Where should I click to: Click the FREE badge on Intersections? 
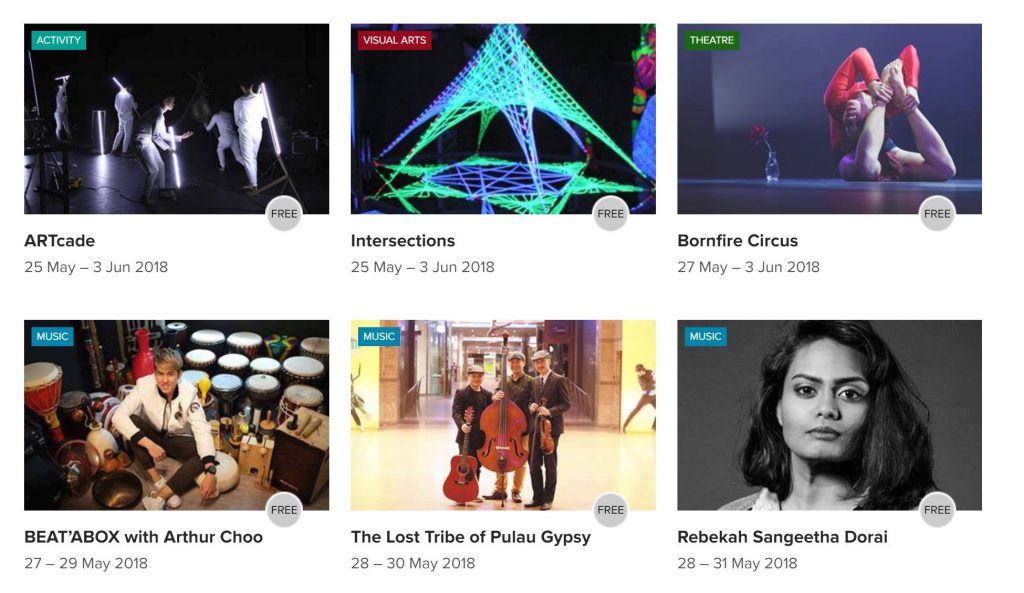(x=611, y=214)
